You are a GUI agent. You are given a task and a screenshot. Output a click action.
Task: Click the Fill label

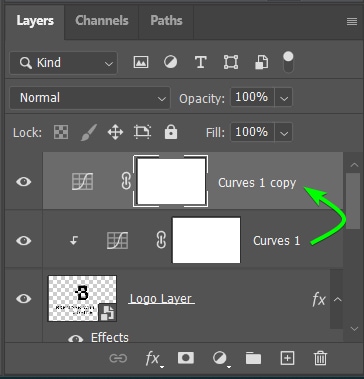[216, 133]
